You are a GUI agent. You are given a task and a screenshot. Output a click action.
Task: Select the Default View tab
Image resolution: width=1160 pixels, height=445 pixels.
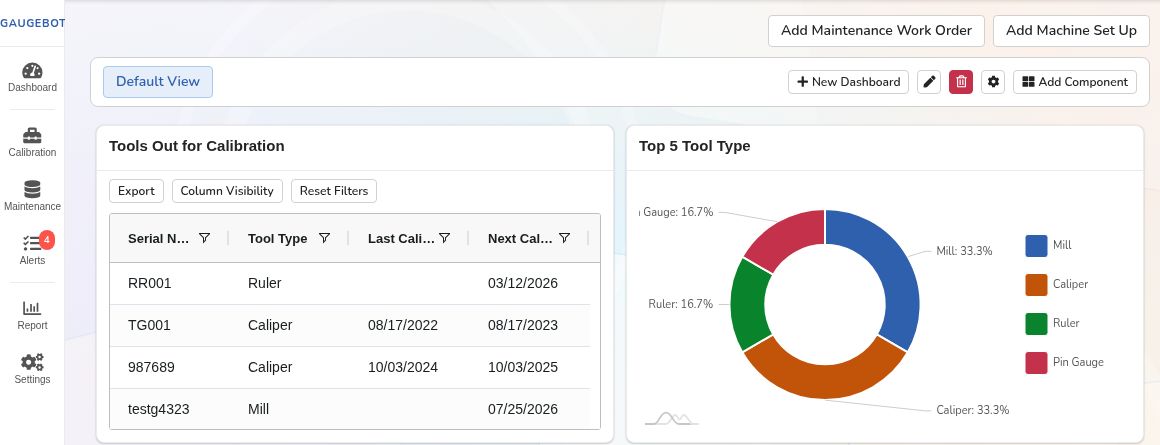pos(158,82)
